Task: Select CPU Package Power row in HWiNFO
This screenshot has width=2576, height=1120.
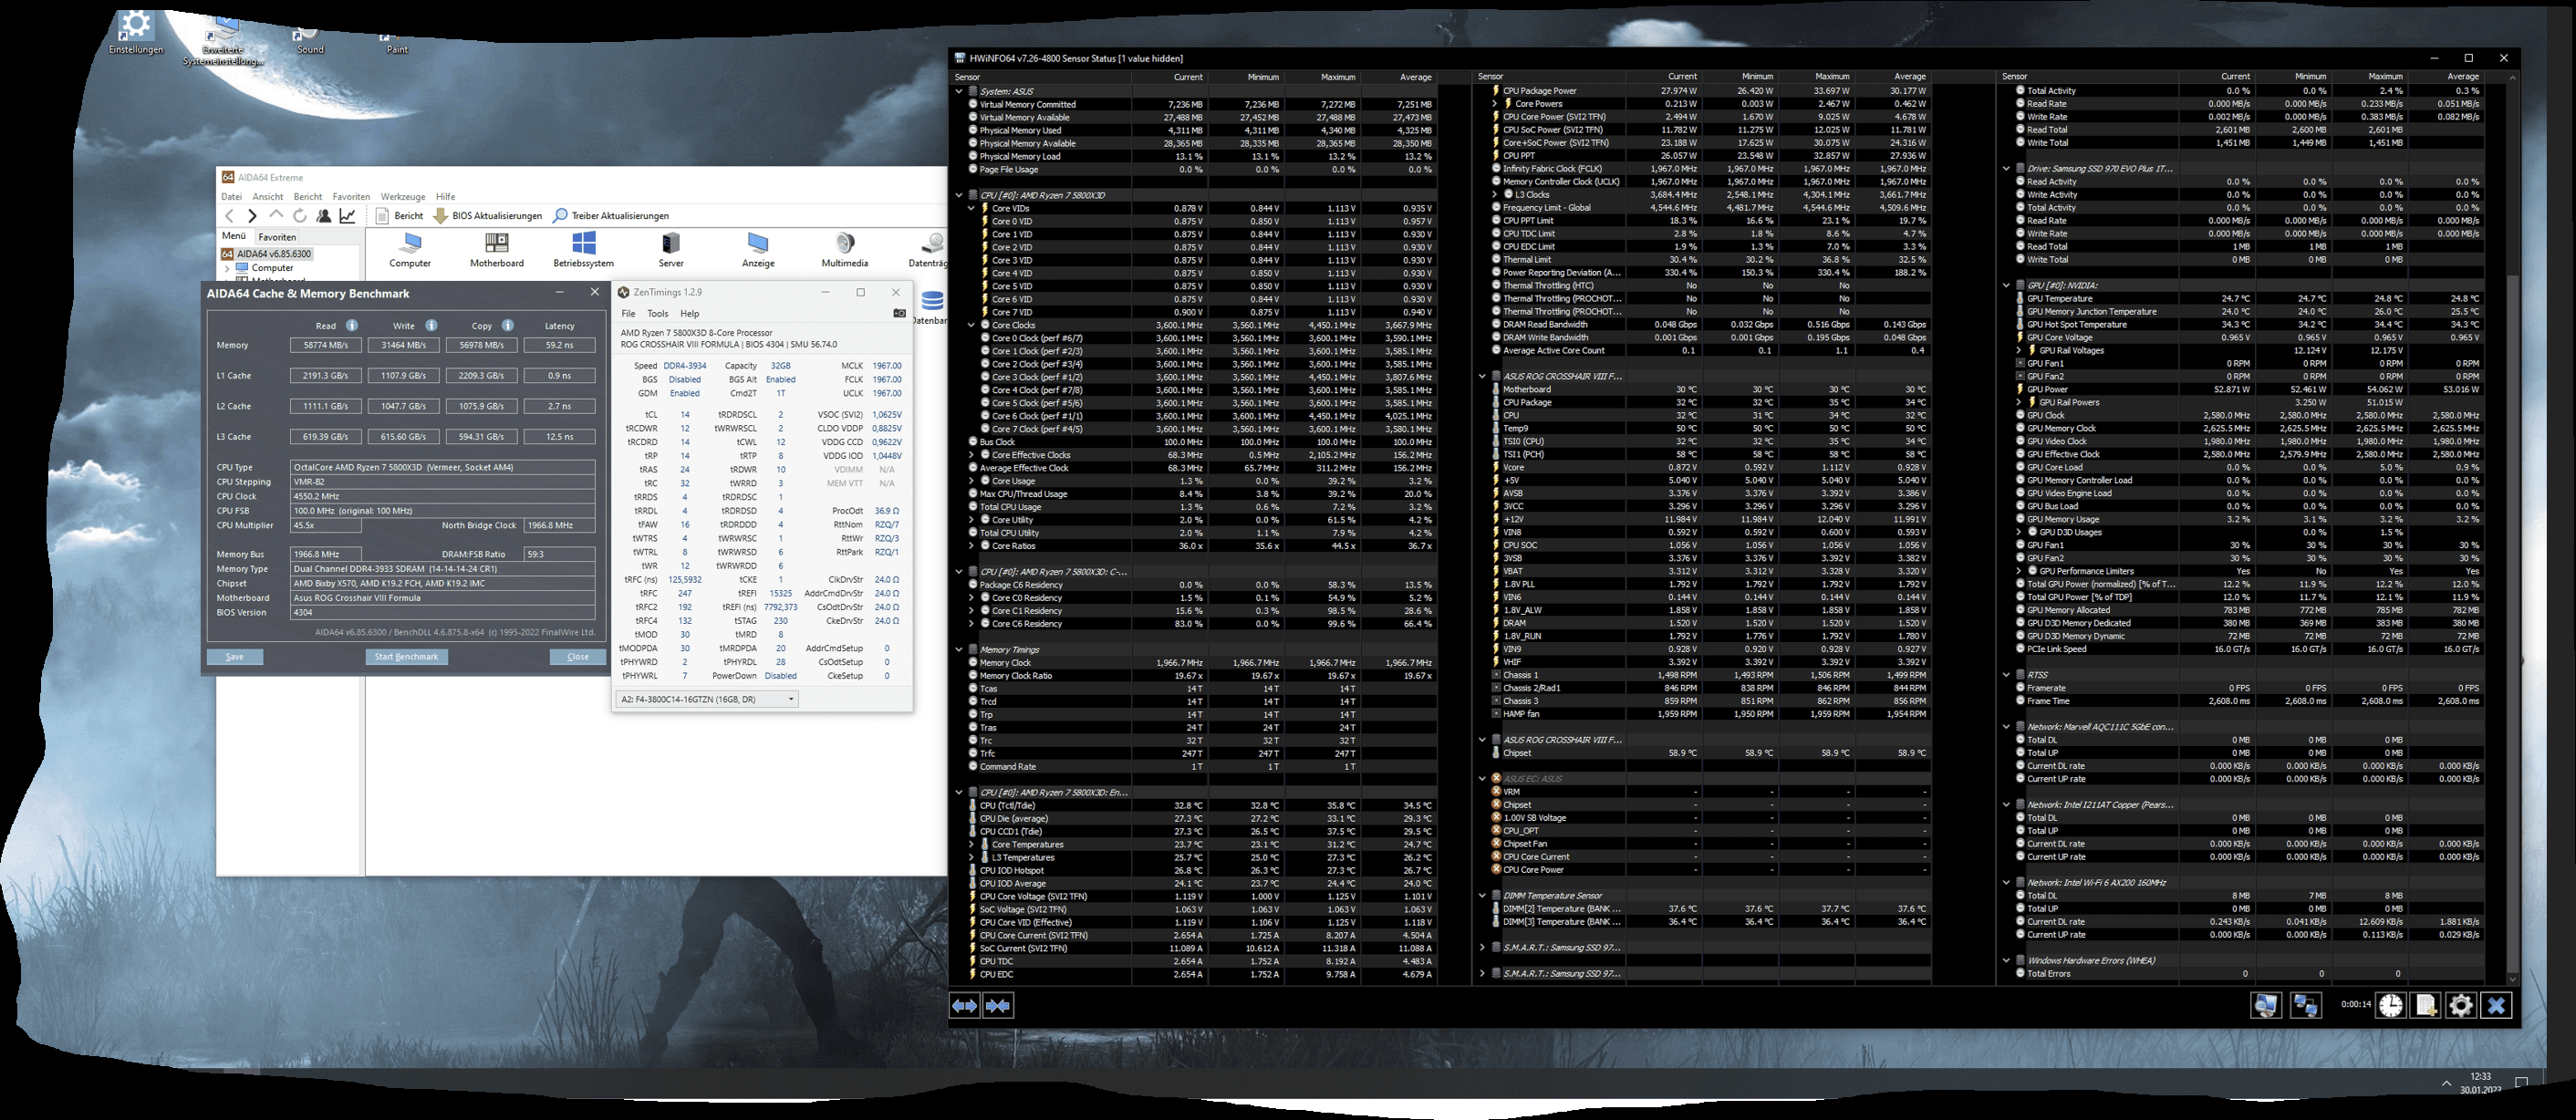Action: [x=1705, y=91]
